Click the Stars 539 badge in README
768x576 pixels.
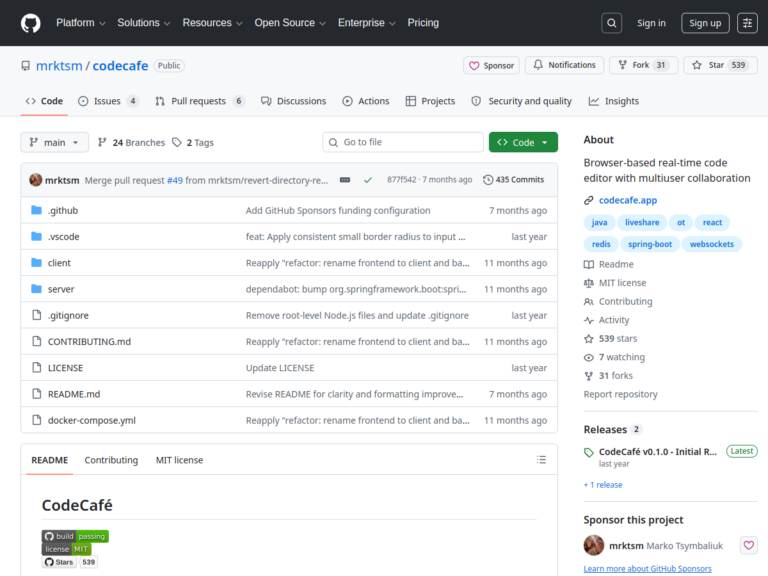coord(70,562)
